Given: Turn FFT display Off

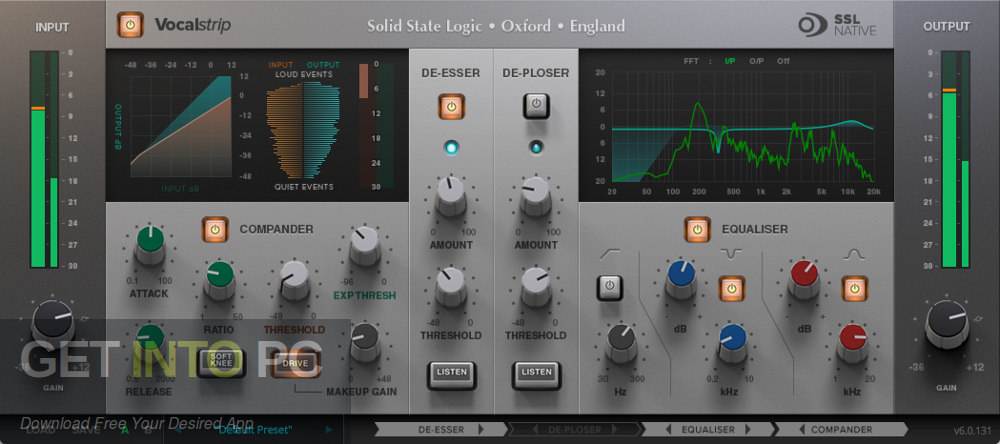Looking at the screenshot, I should (x=783, y=61).
